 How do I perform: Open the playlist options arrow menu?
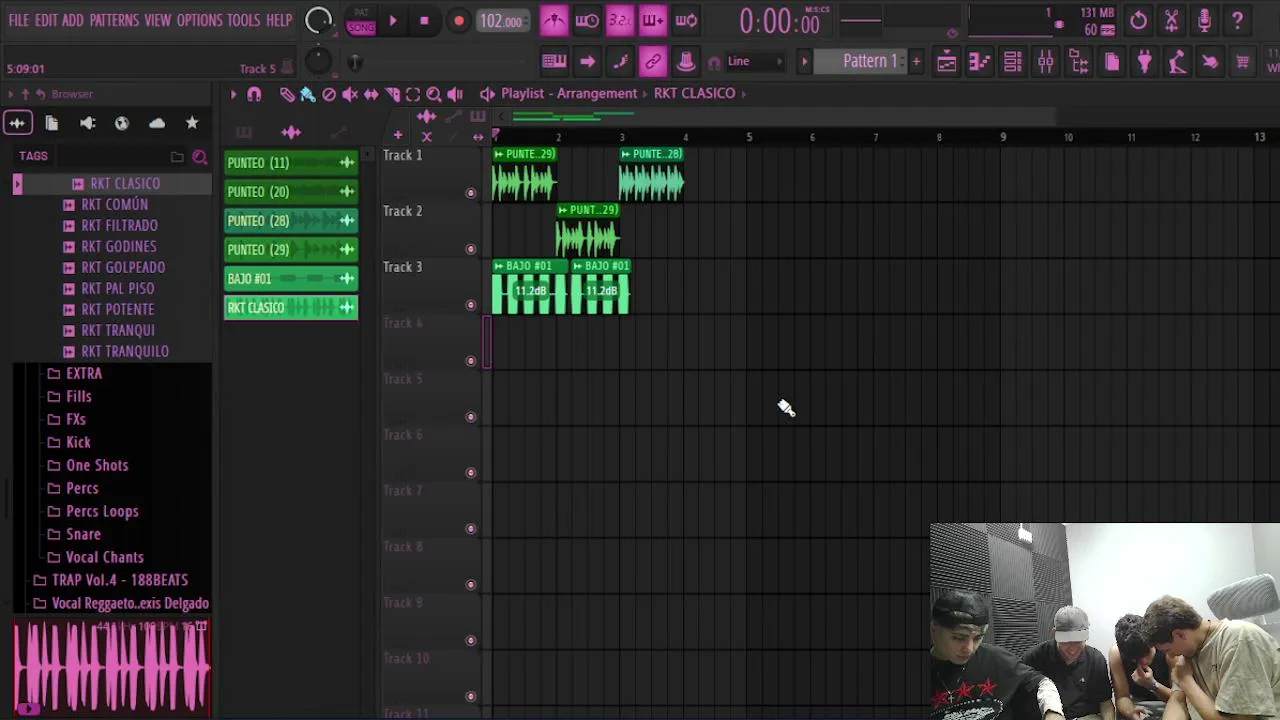tap(233, 94)
